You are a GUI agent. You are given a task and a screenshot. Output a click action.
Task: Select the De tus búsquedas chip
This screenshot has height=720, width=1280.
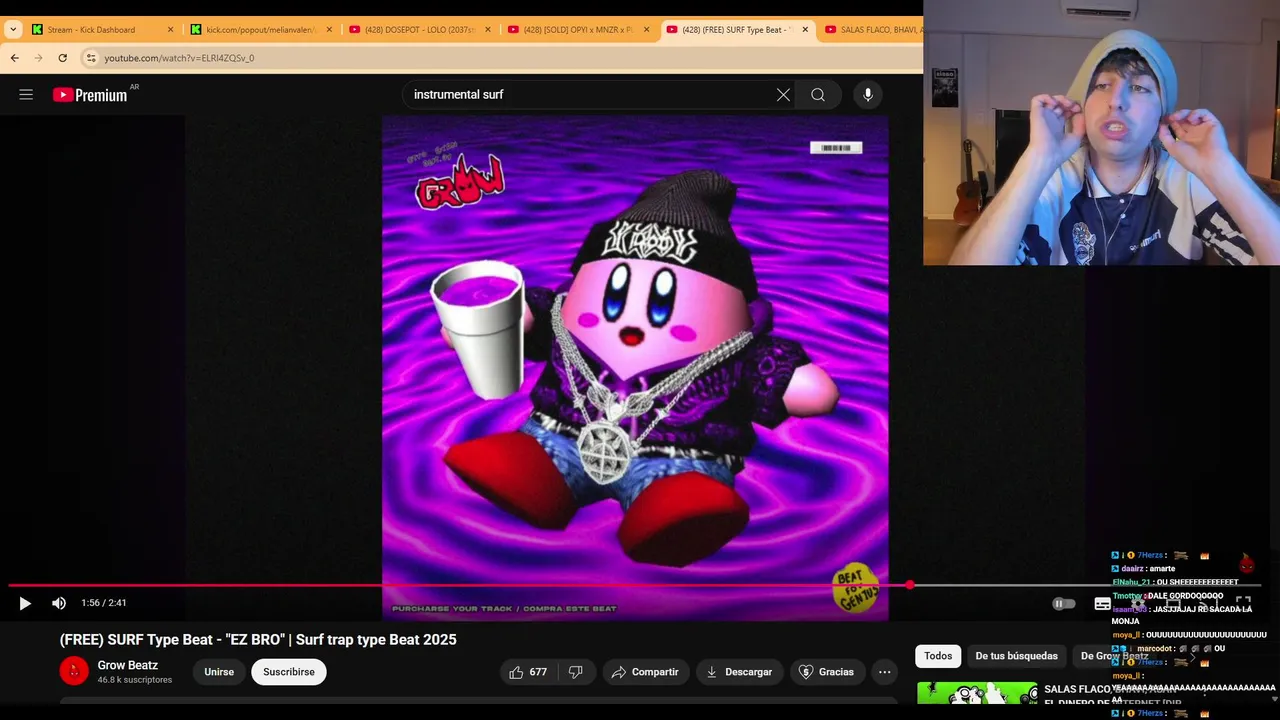1016,656
